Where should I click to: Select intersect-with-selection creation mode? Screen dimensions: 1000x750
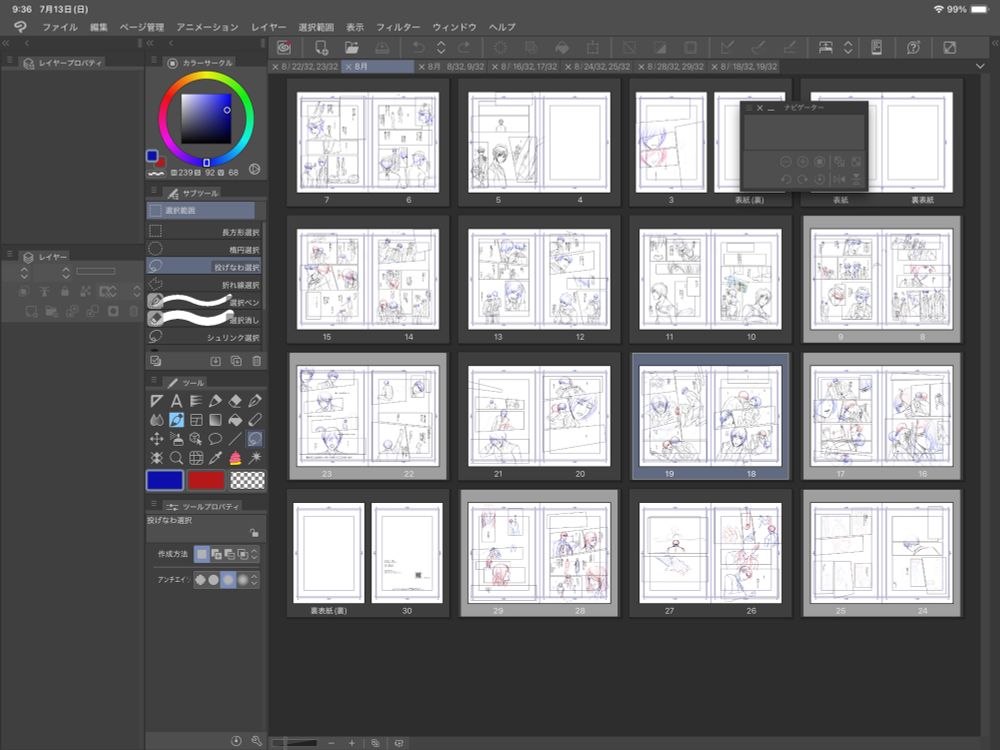[x=242, y=554]
